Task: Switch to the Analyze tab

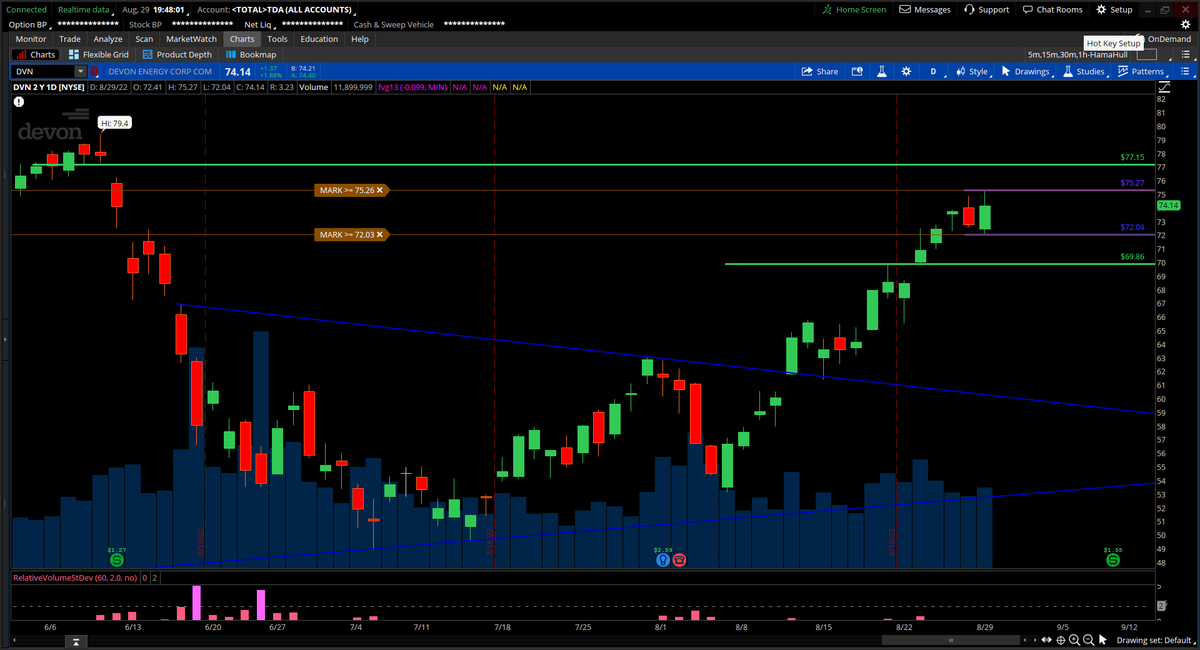Action: [108, 39]
